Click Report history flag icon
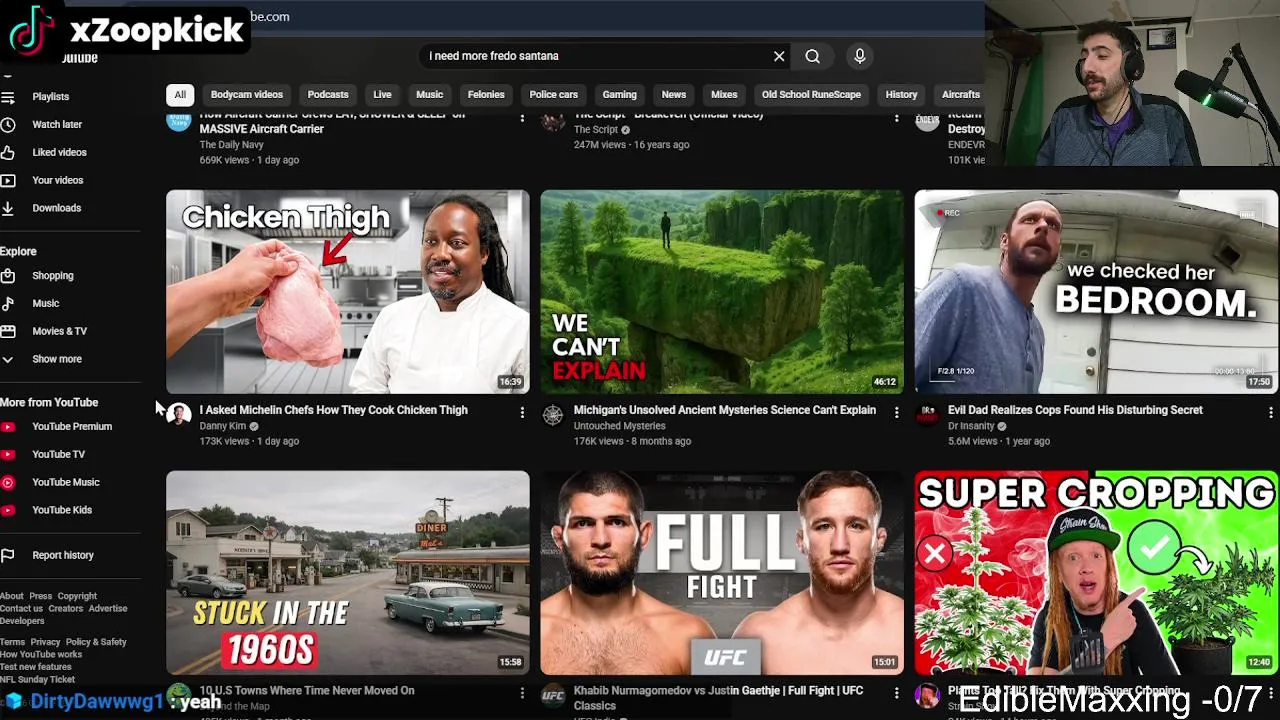1280x720 pixels. [x=7, y=555]
